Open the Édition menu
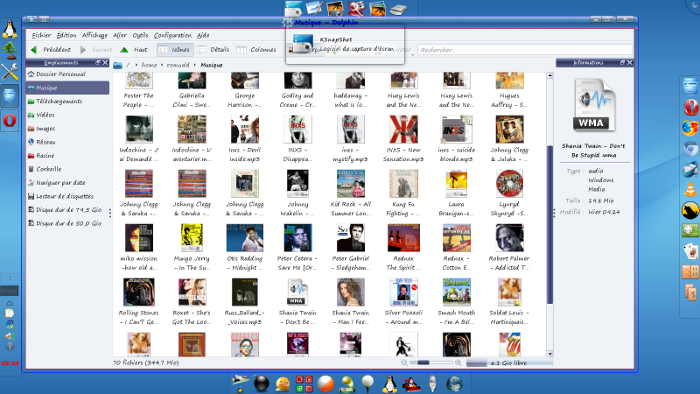Screen dimensions: 700x394 66,35
